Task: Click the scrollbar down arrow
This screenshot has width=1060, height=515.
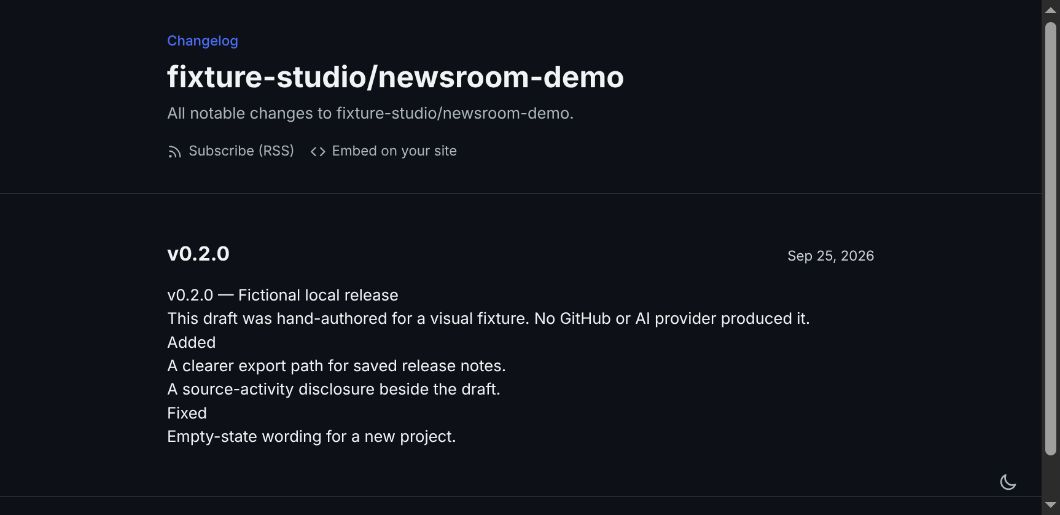Action: 1051,506
